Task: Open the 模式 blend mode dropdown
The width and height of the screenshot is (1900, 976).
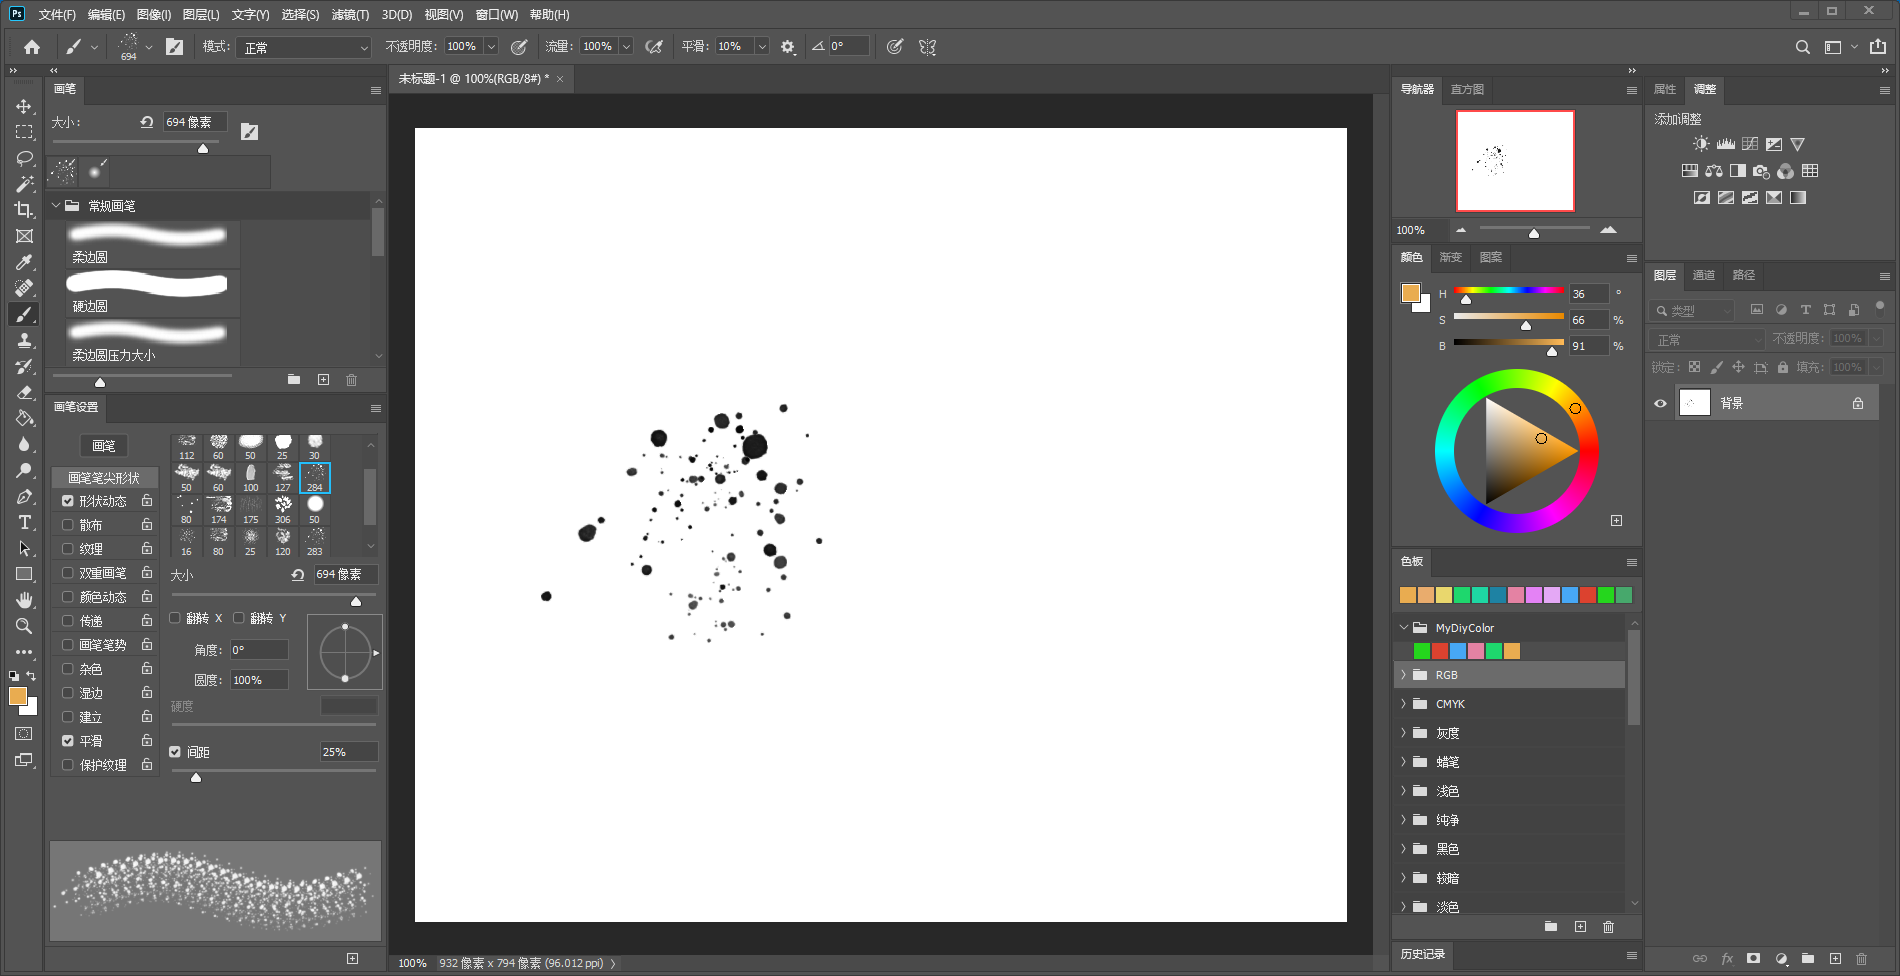Action: pyautogui.click(x=304, y=47)
